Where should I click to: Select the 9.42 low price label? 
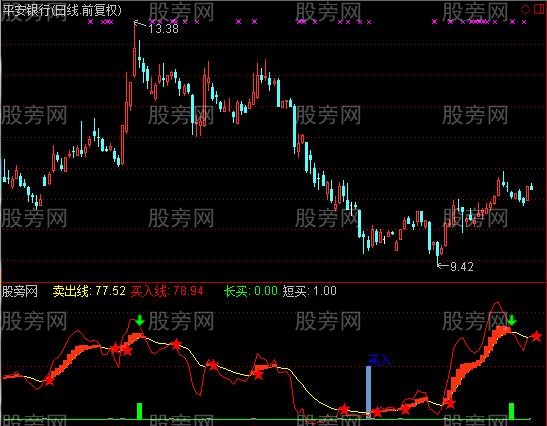tap(462, 267)
